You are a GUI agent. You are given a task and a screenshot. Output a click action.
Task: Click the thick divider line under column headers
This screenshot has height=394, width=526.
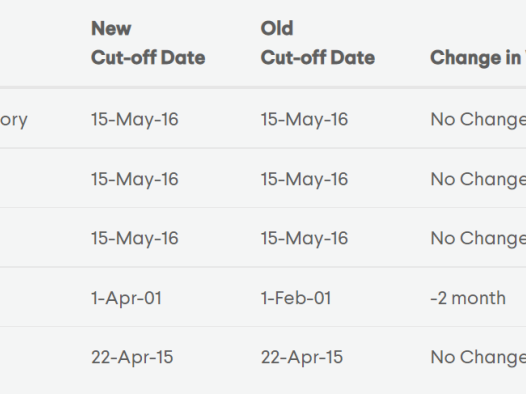263,88
